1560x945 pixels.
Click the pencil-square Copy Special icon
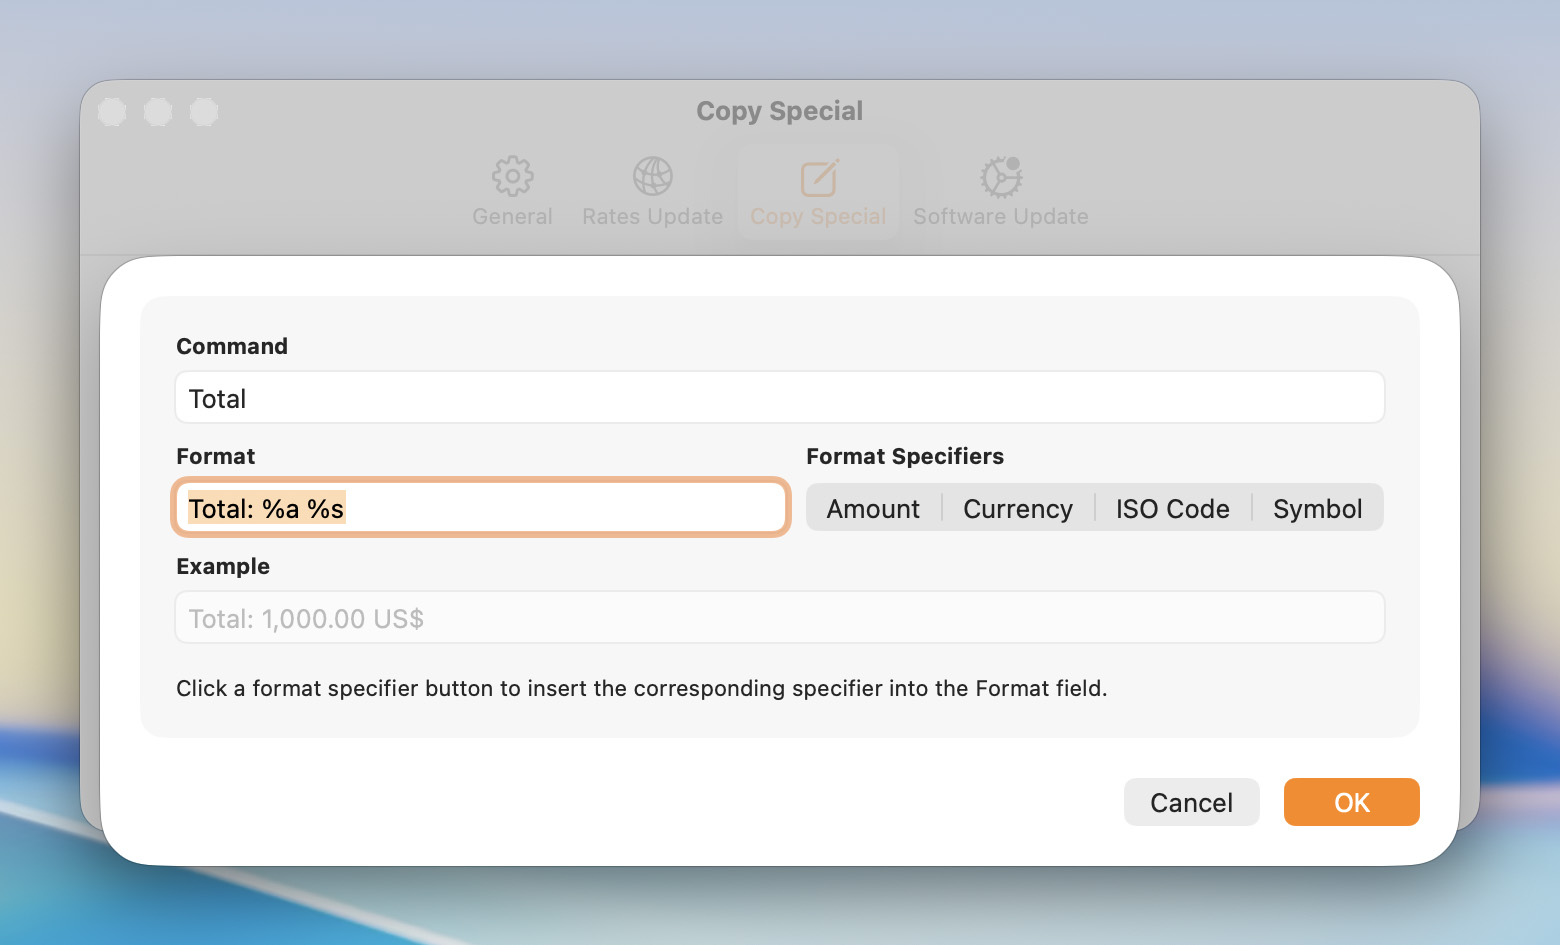pyautogui.click(x=817, y=176)
